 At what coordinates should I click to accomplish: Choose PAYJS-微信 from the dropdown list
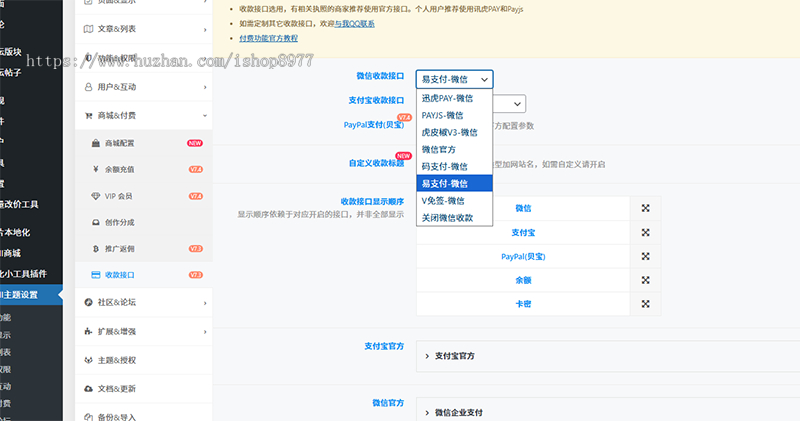coord(454,115)
